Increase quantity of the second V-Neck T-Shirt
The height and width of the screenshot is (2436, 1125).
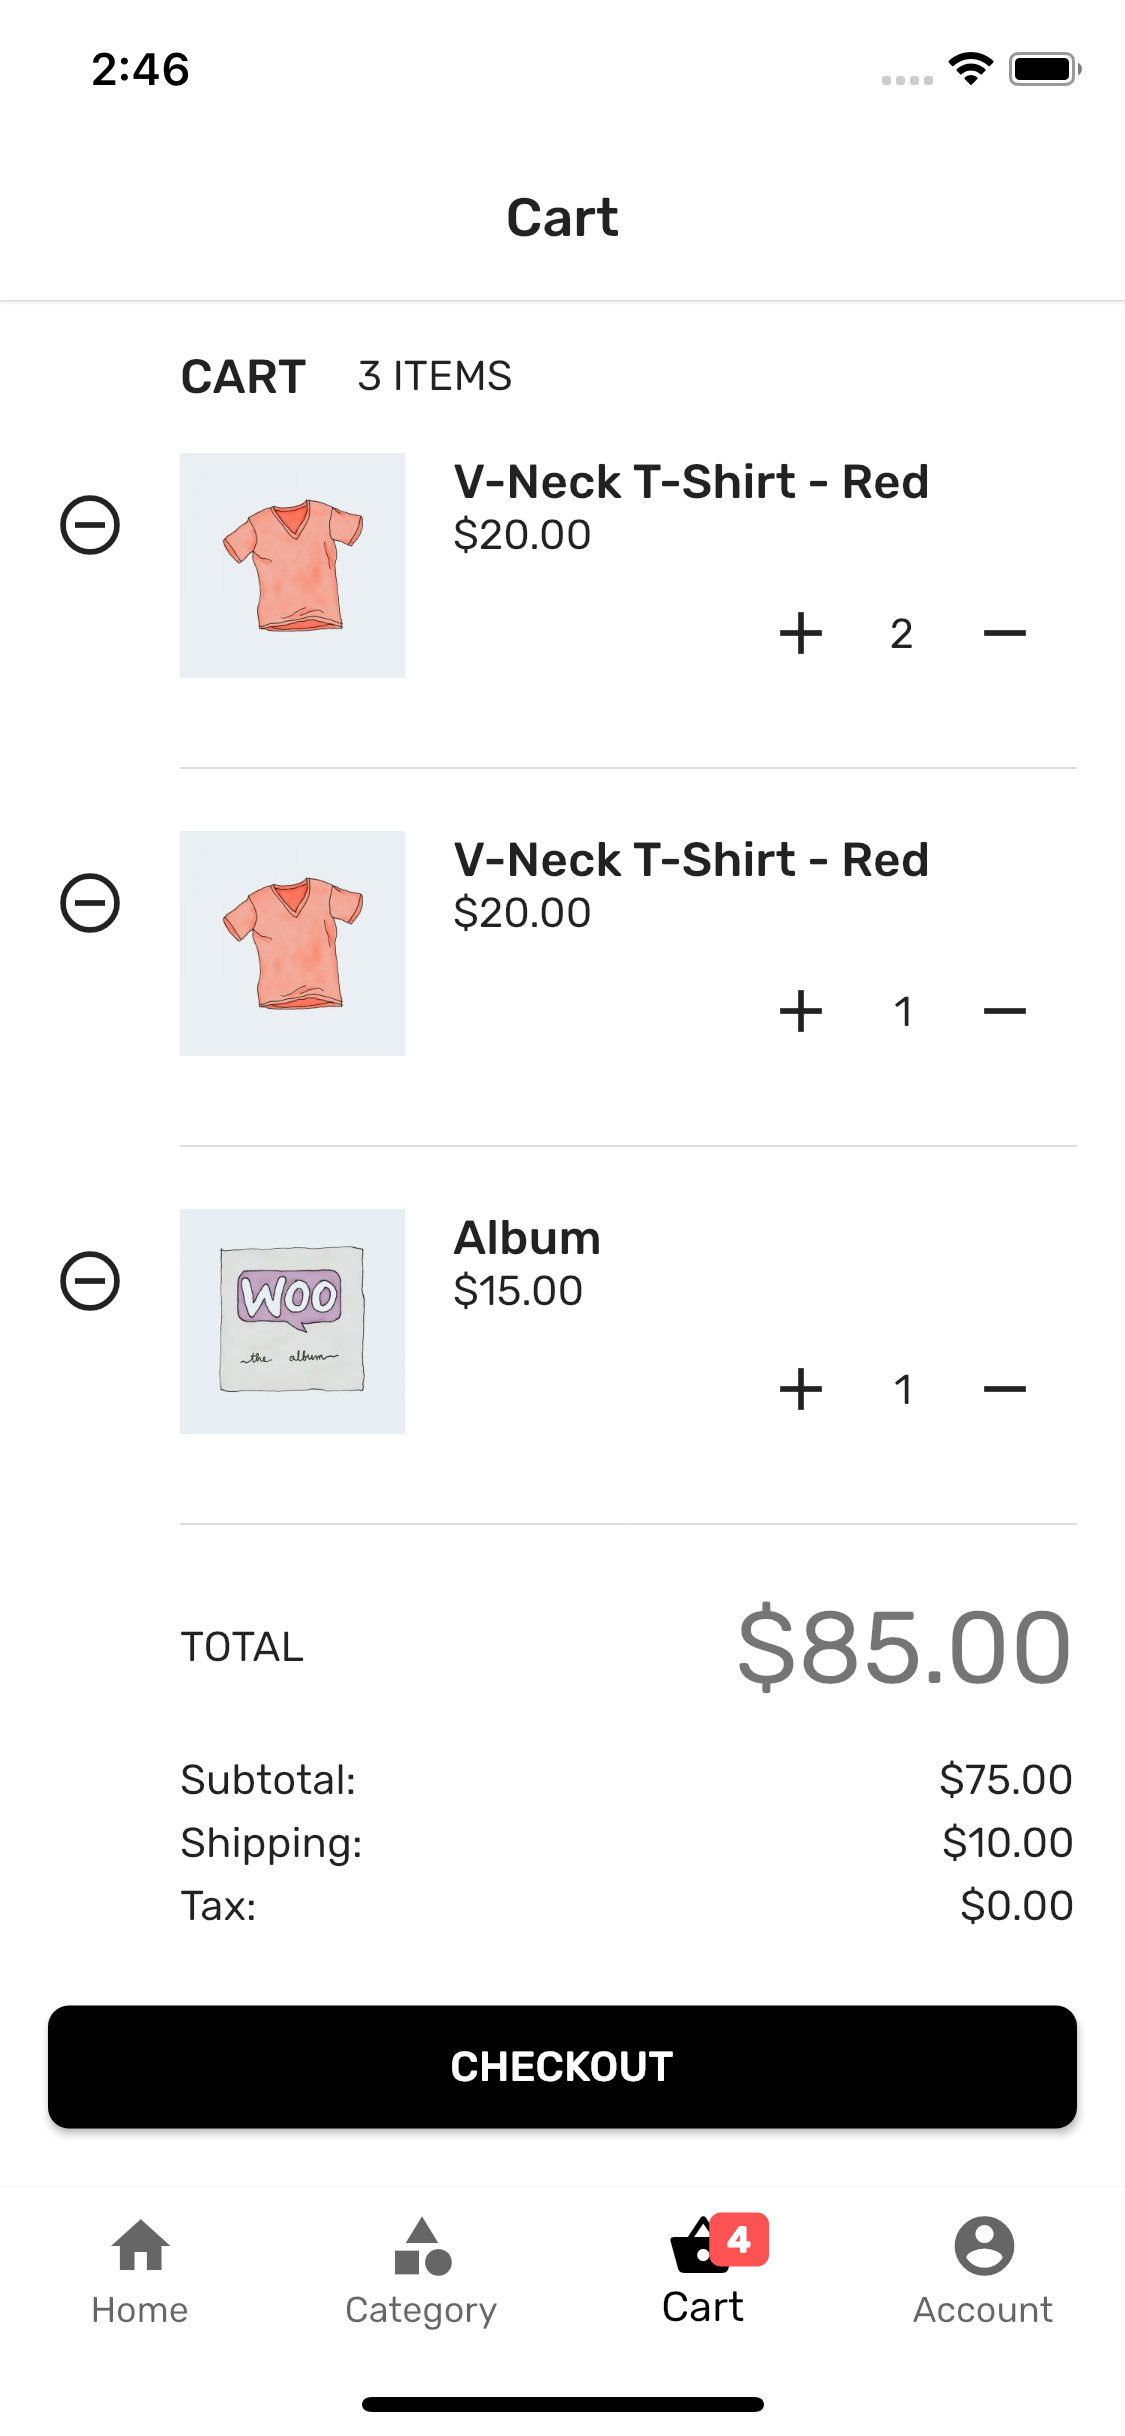coord(801,1011)
